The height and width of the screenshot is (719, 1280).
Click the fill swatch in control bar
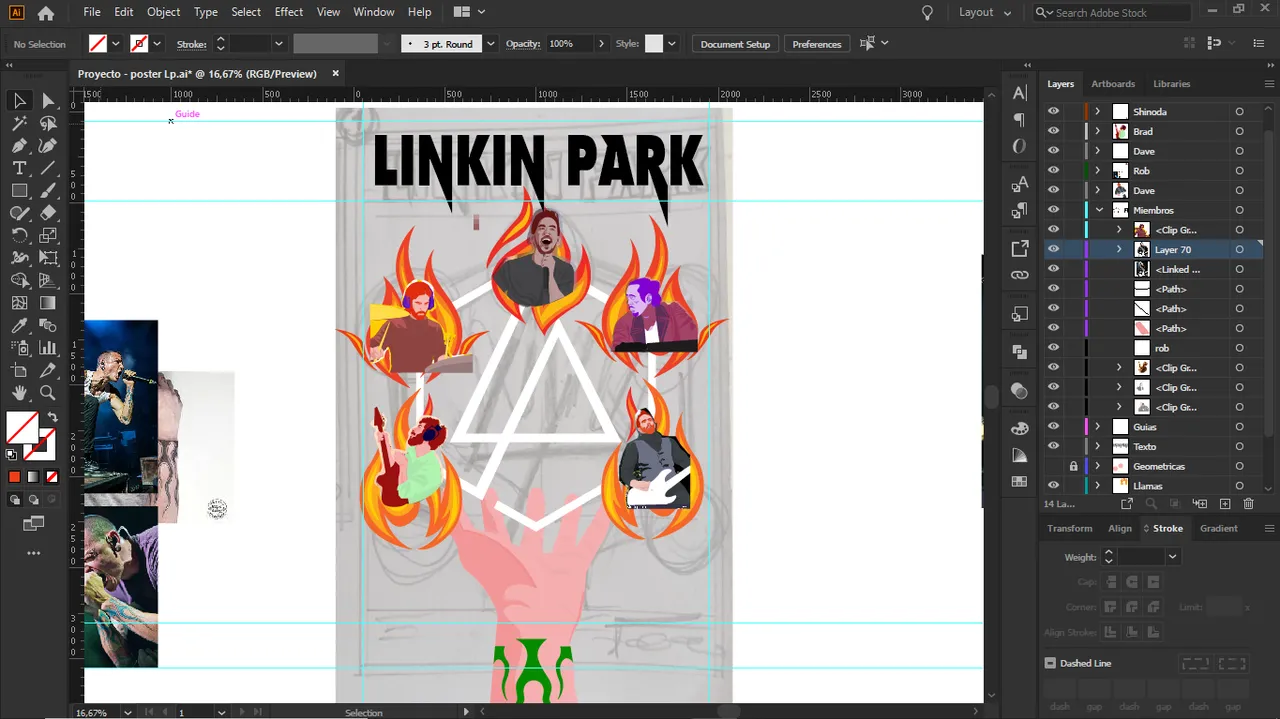(98, 44)
